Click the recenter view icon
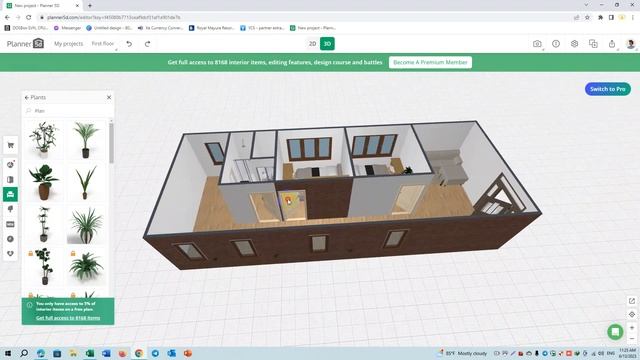 tap(632, 314)
